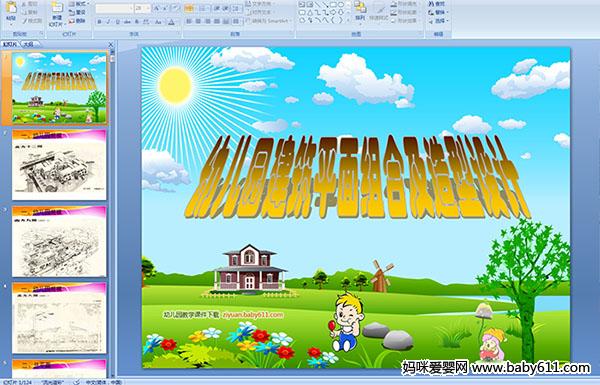
Task: Toggle Center paragraph alignment
Action: (198, 21)
